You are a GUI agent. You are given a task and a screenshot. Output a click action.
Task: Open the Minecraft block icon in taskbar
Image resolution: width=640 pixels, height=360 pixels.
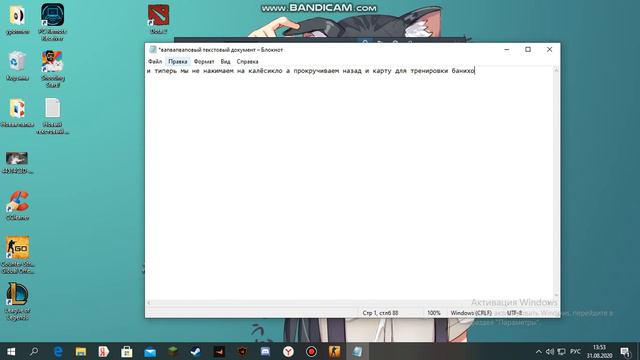[x=173, y=351]
